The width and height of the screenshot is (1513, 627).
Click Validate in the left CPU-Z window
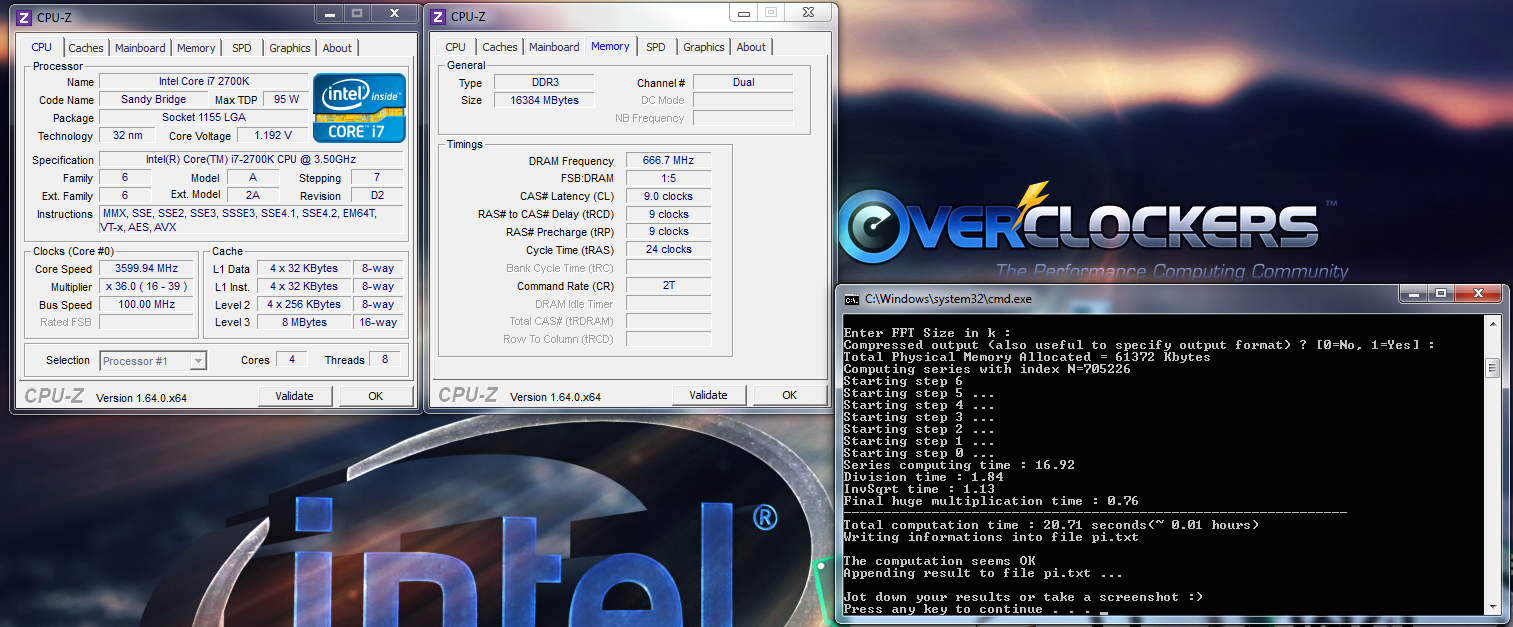point(294,396)
